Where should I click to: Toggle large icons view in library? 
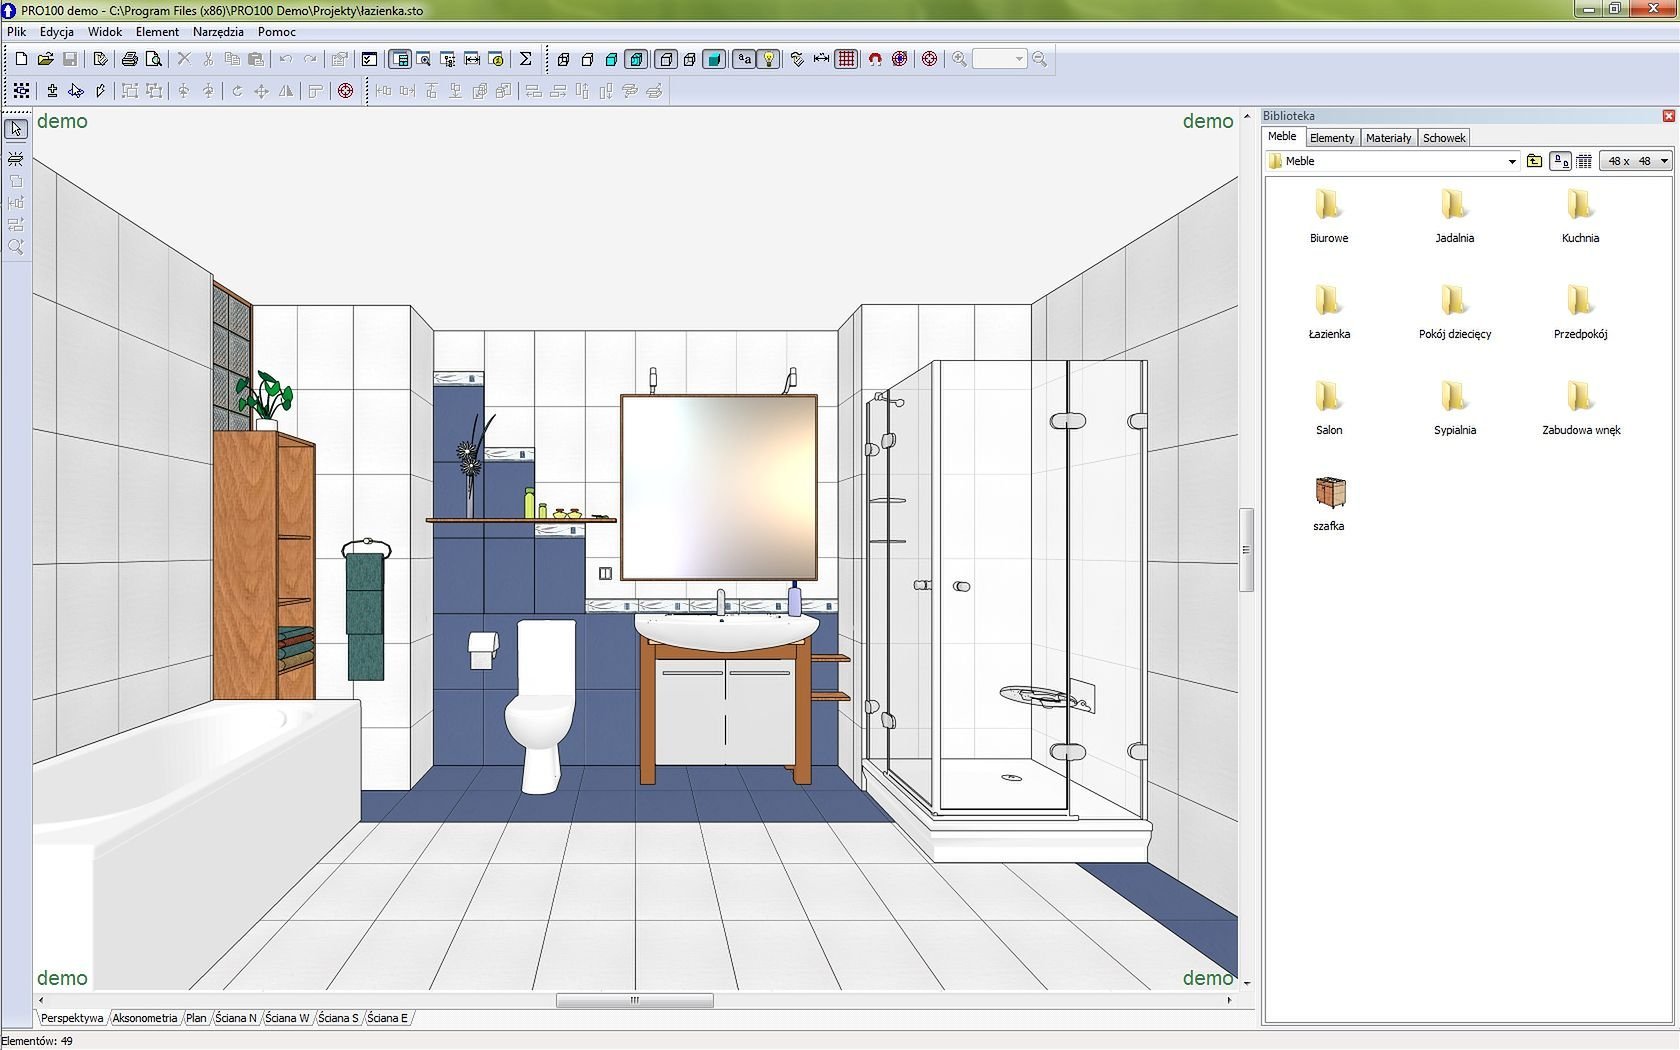coord(1560,161)
